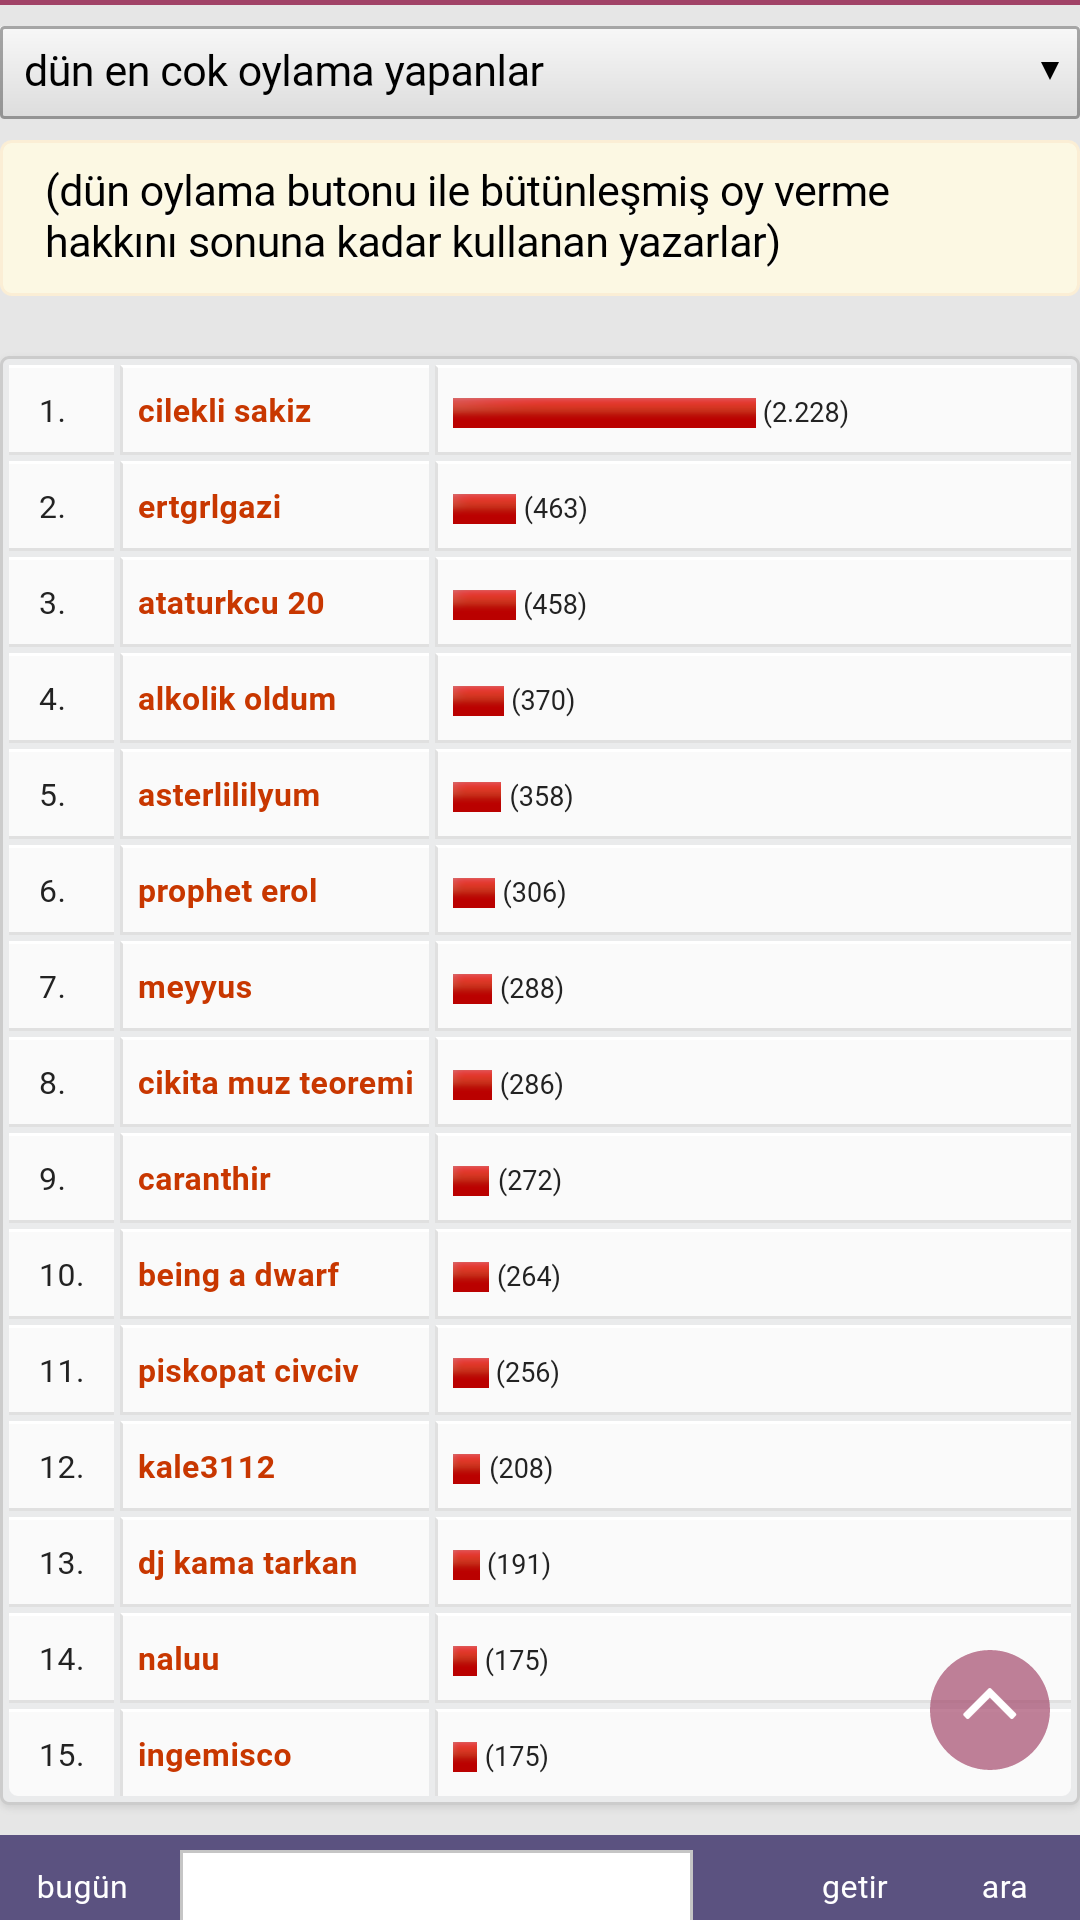Select the piskopat civciv author link
Screen dimensions: 1080x1920
coord(248,1371)
